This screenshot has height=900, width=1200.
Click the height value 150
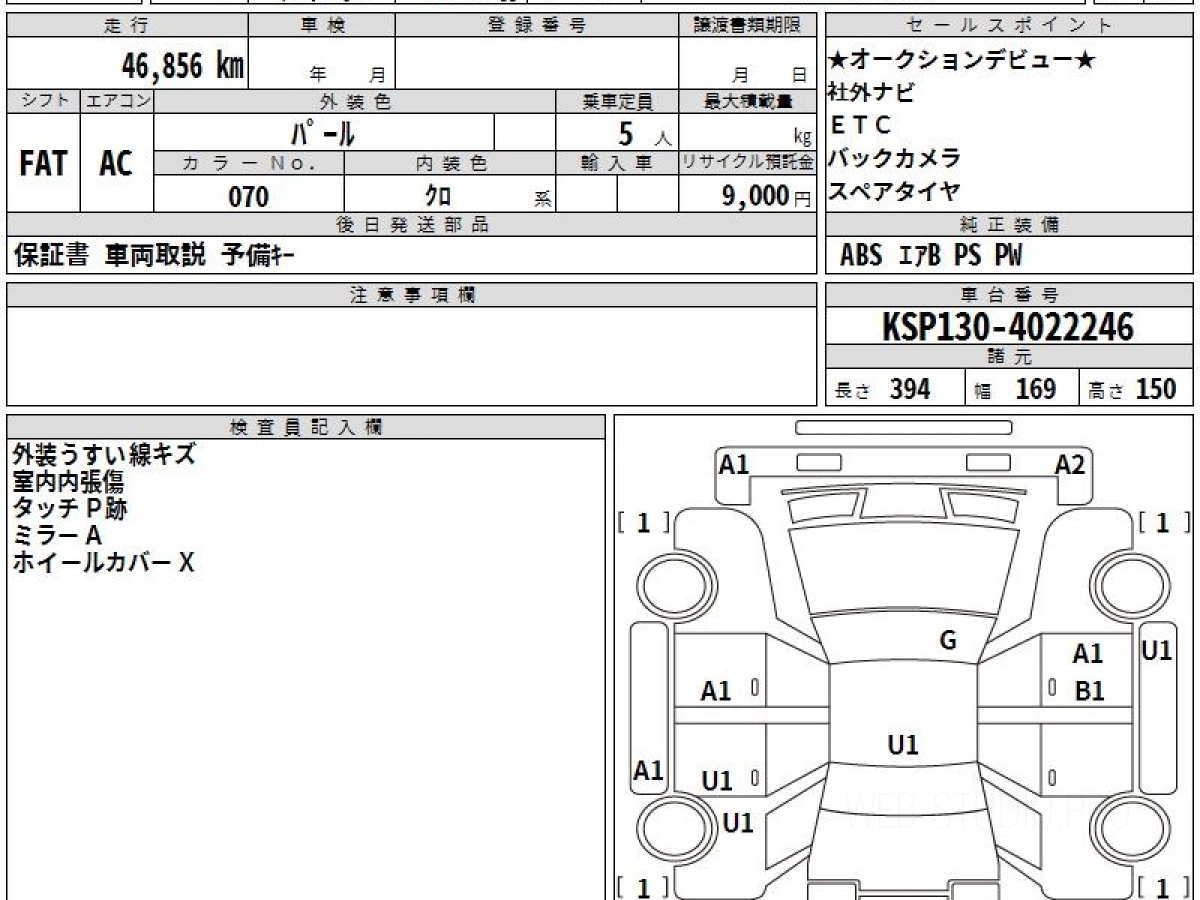(1156, 389)
